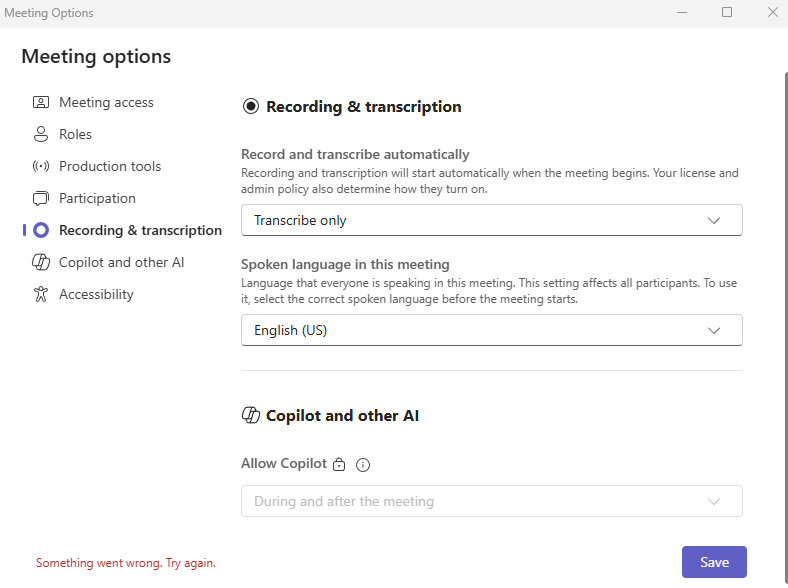
Task: Click the 'Something went wrong. Try again.' message
Action: (x=126, y=563)
